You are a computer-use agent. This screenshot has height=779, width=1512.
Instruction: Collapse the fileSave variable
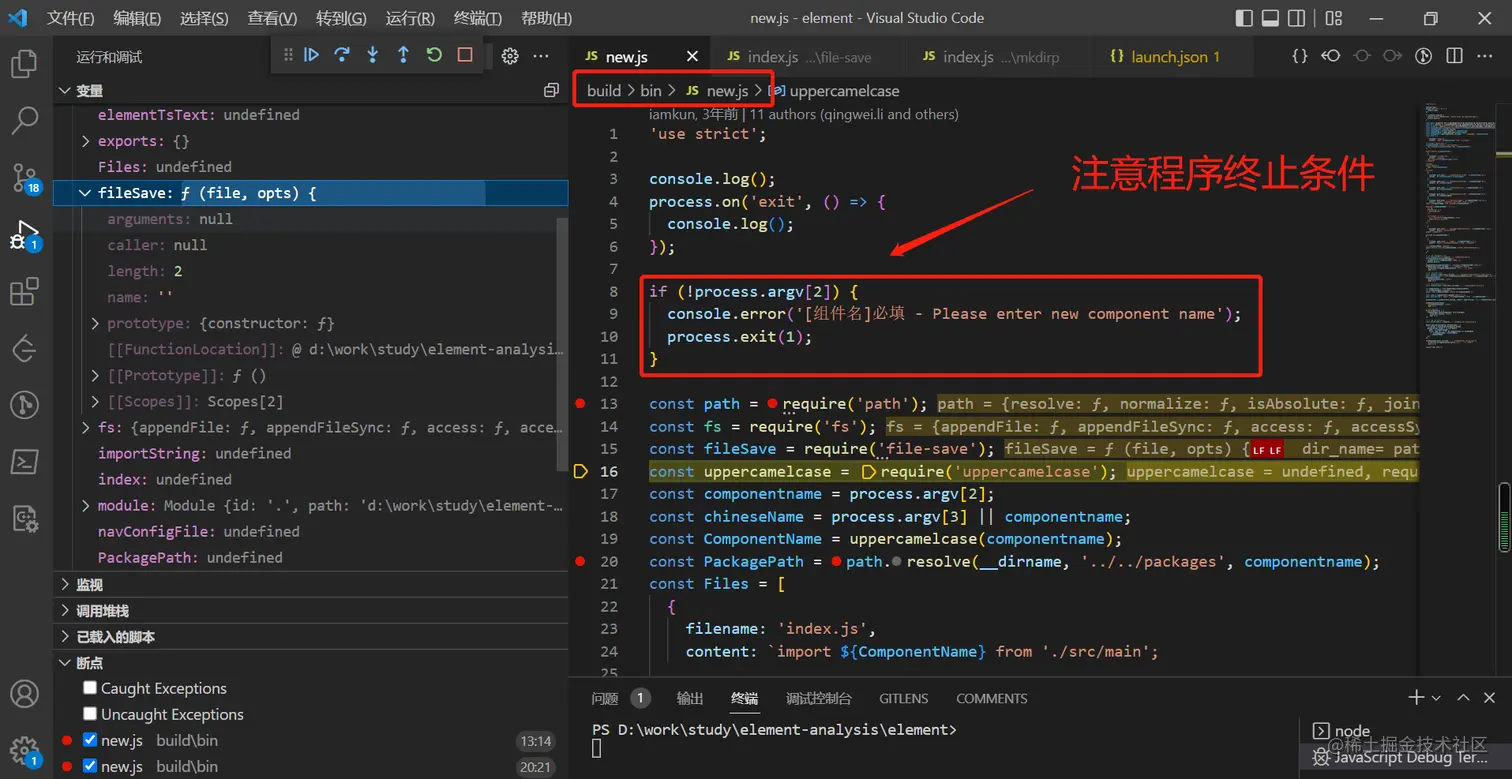[x=87, y=193]
